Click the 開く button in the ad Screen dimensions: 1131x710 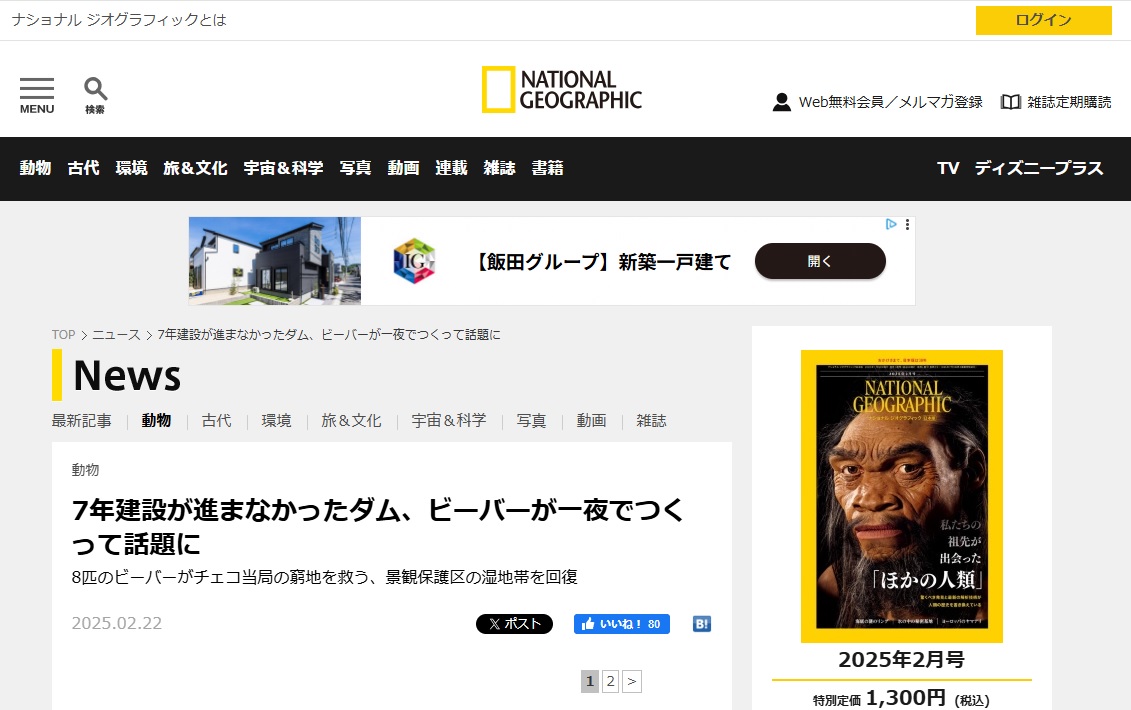(819, 261)
